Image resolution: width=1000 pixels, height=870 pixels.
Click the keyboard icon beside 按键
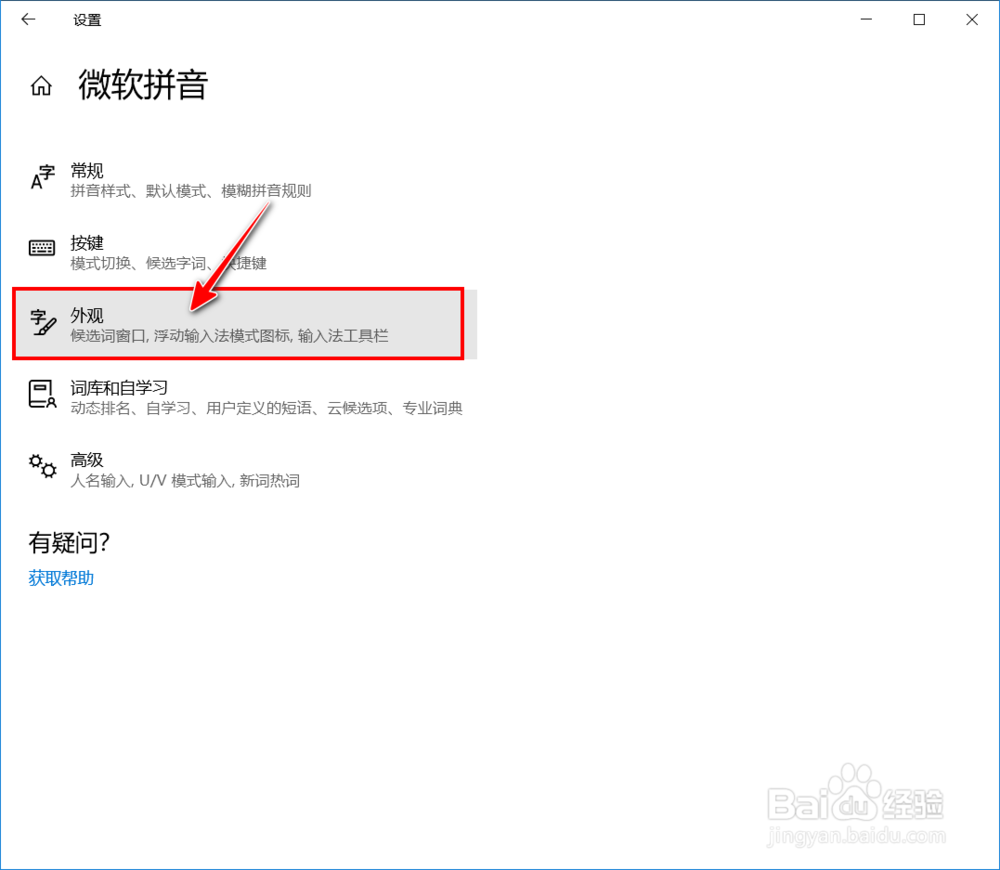pos(42,248)
